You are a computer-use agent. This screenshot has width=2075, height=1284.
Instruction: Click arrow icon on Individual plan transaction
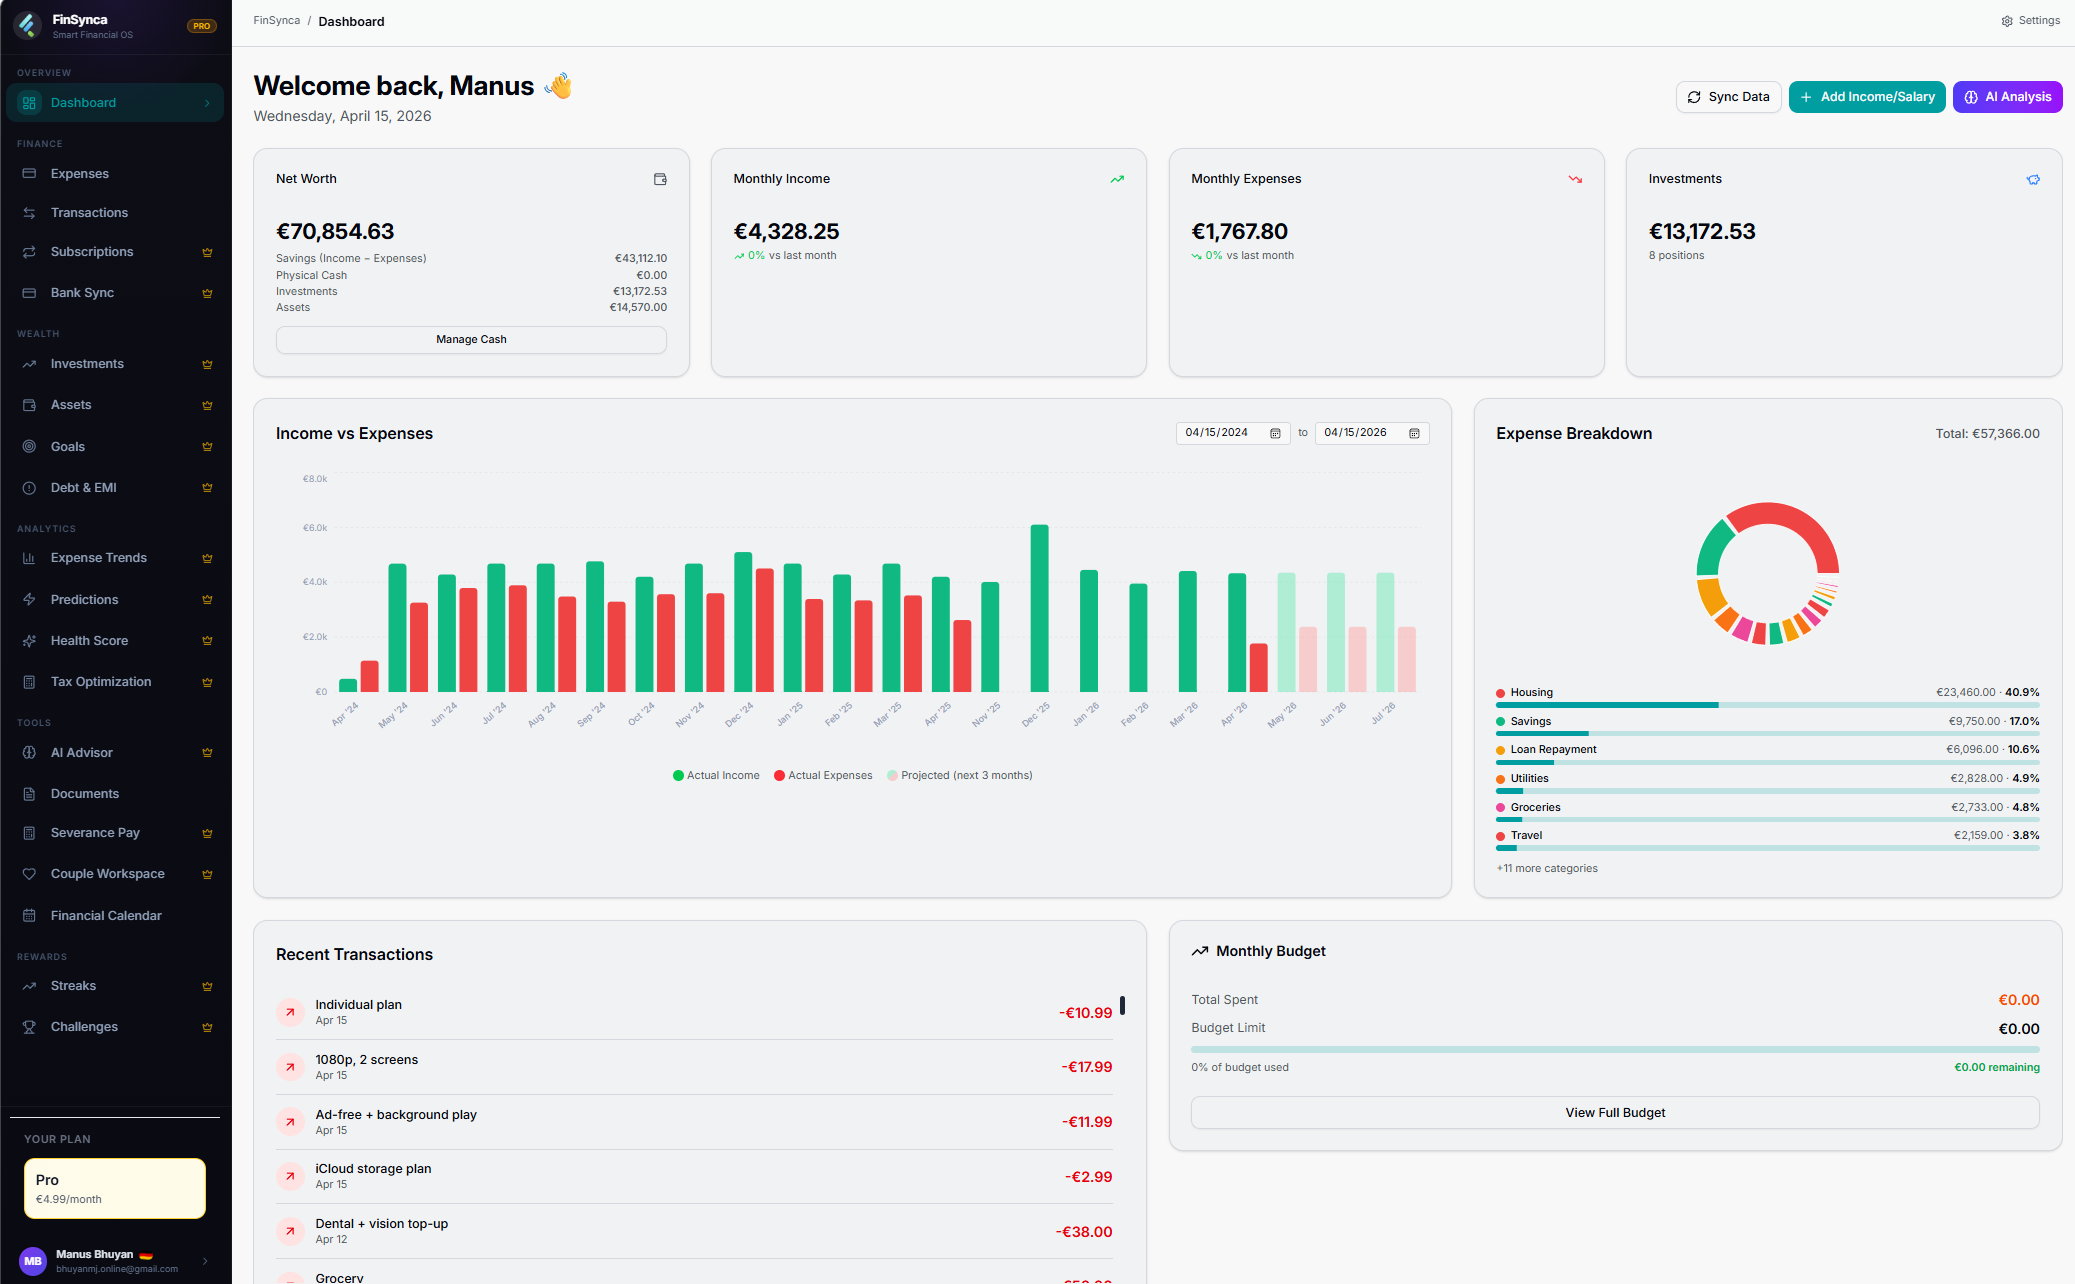tap(290, 1012)
